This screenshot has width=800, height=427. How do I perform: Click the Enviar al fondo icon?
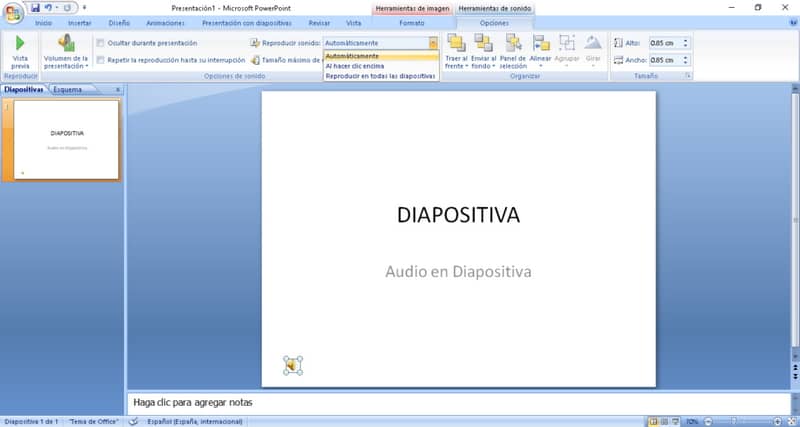[483, 43]
